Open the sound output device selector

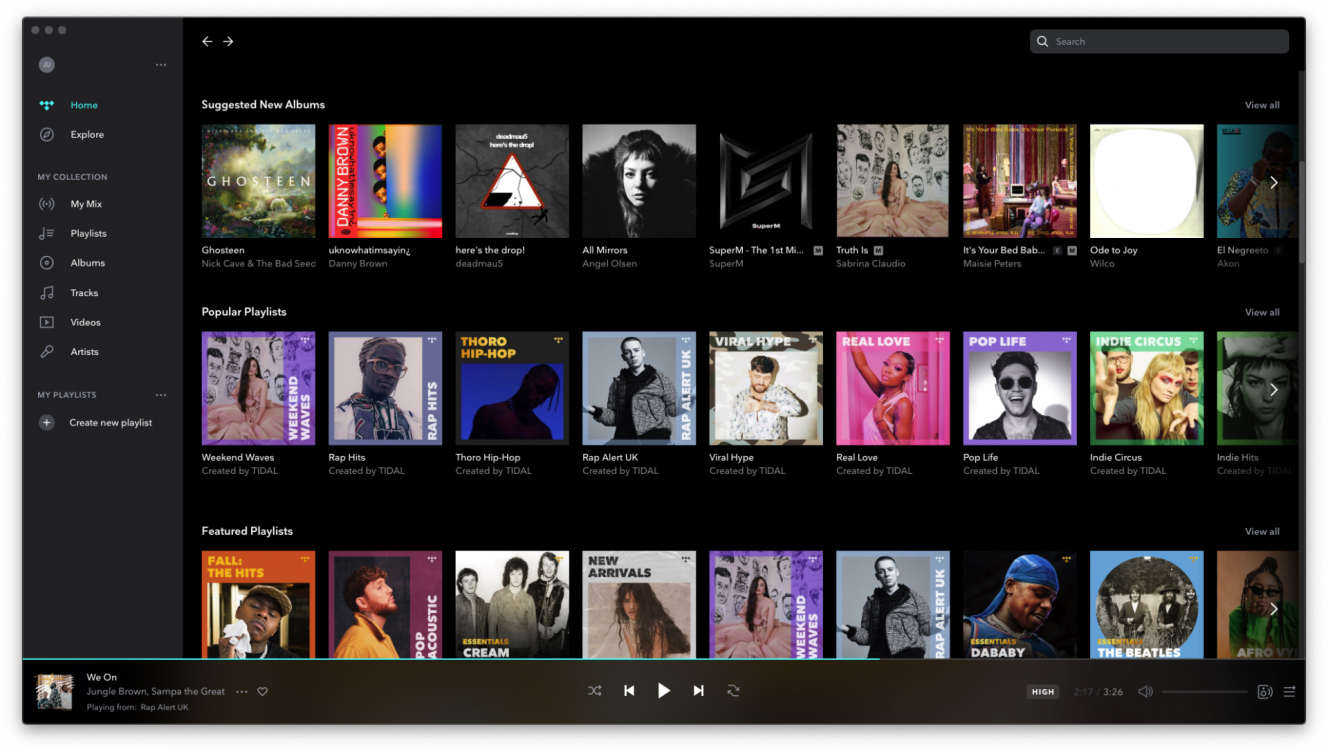click(1265, 692)
